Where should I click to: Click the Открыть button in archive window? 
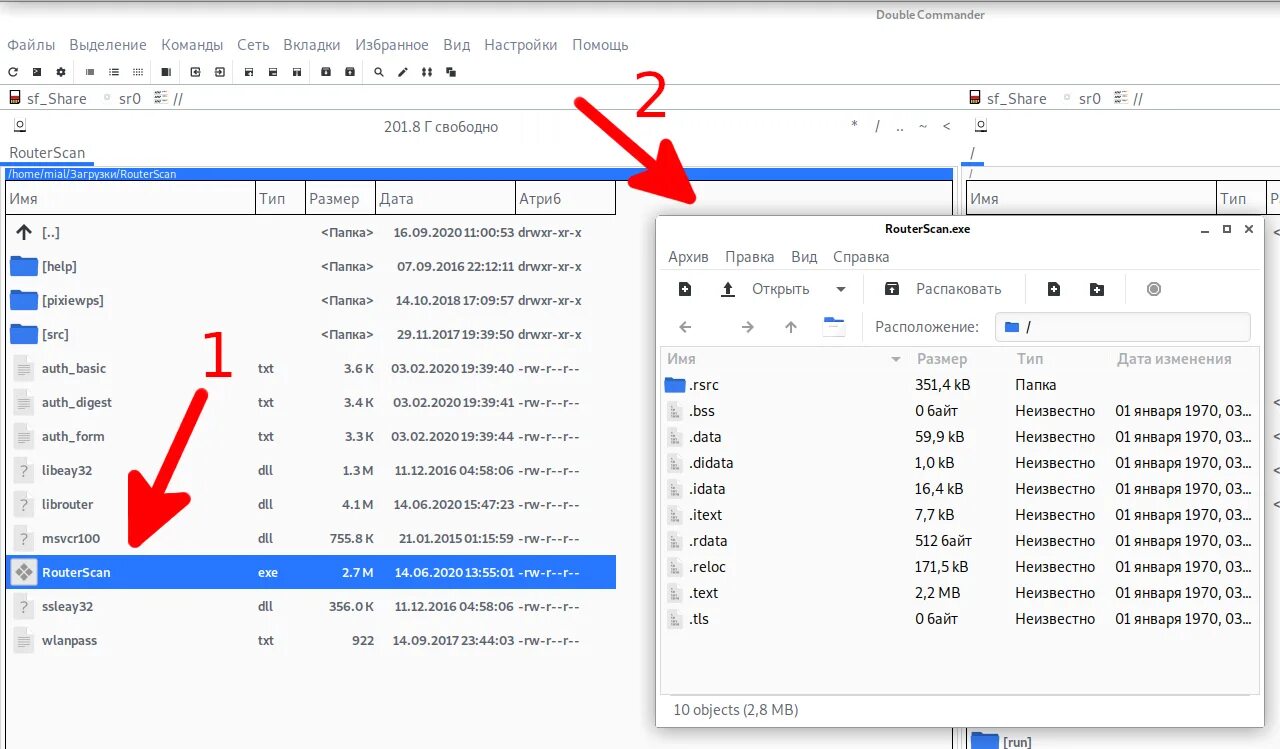(766, 289)
